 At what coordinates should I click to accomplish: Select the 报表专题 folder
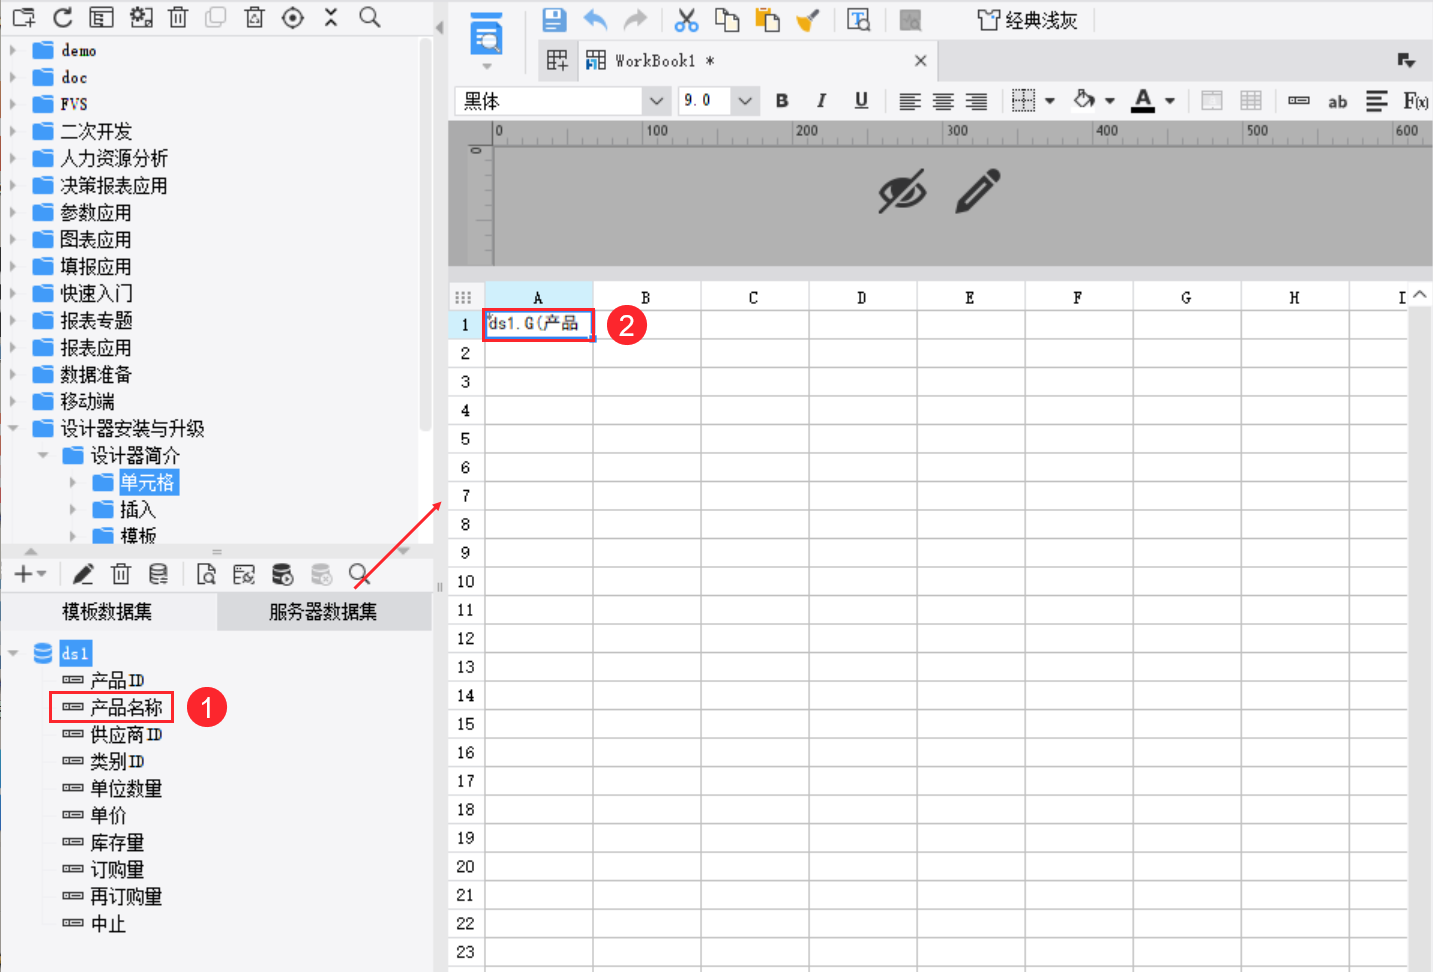pyautogui.click(x=96, y=320)
